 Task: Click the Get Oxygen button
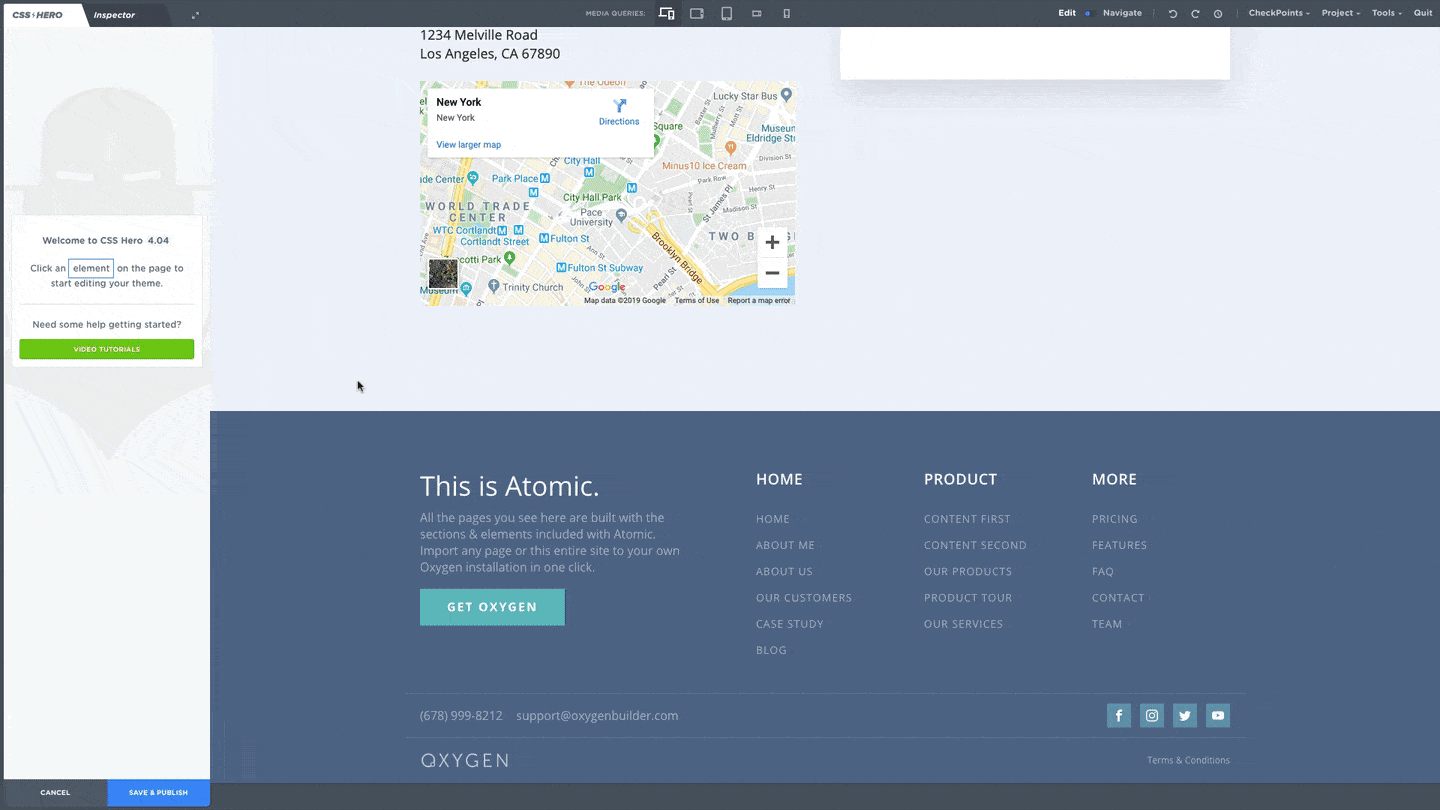click(492, 607)
